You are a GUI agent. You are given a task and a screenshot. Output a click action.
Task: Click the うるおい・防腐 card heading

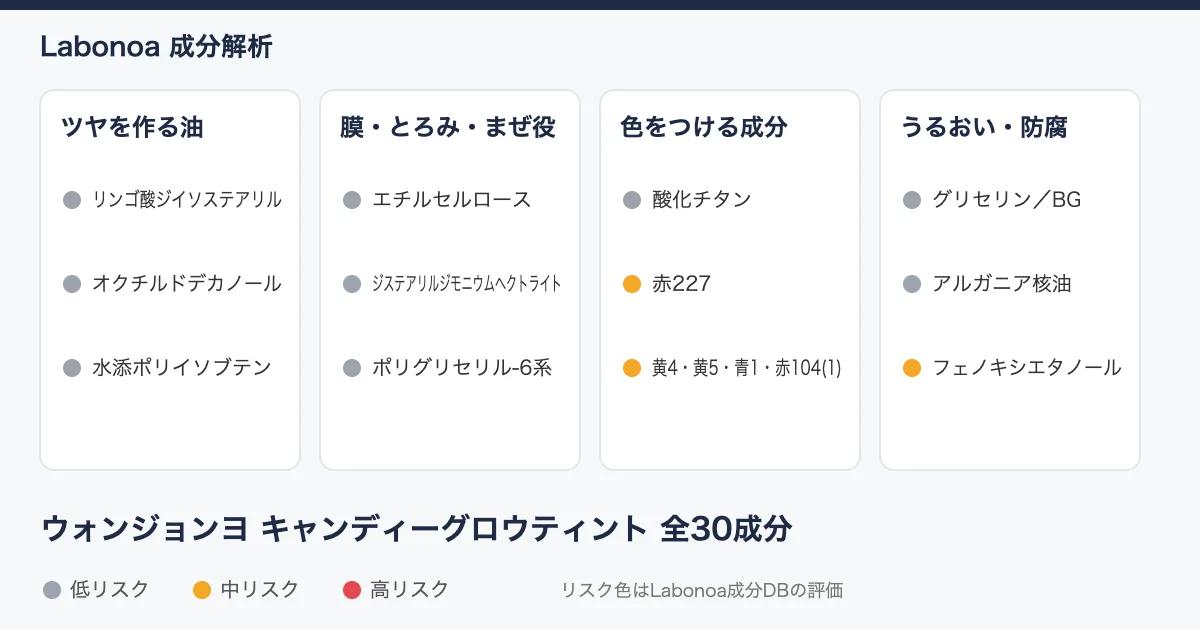(x=984, y=127)
